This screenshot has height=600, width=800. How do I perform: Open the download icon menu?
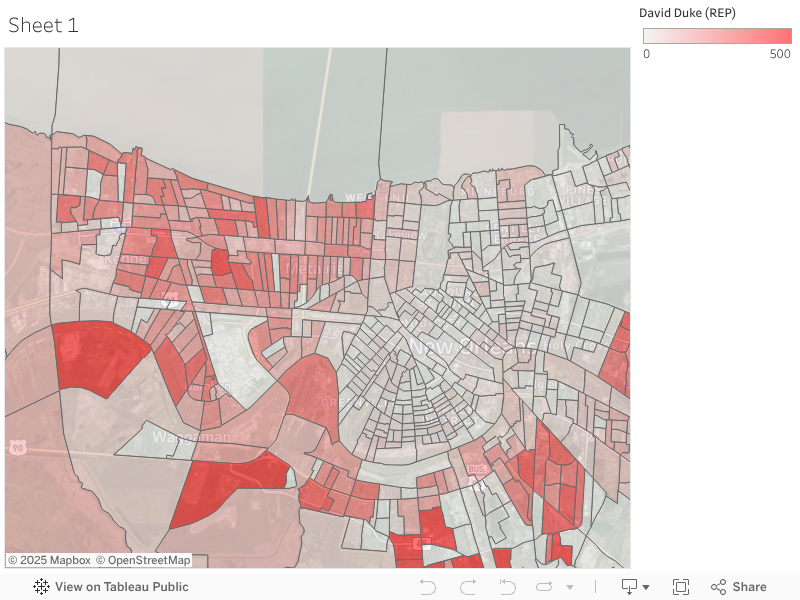[630, 587]
